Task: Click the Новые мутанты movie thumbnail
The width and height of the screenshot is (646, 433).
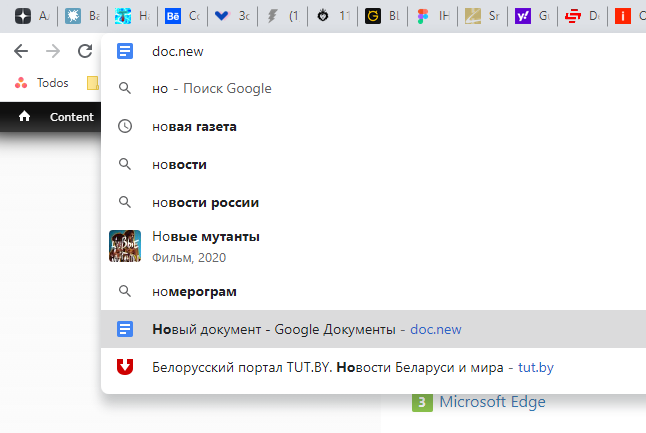Action: (x=125, y=246)
